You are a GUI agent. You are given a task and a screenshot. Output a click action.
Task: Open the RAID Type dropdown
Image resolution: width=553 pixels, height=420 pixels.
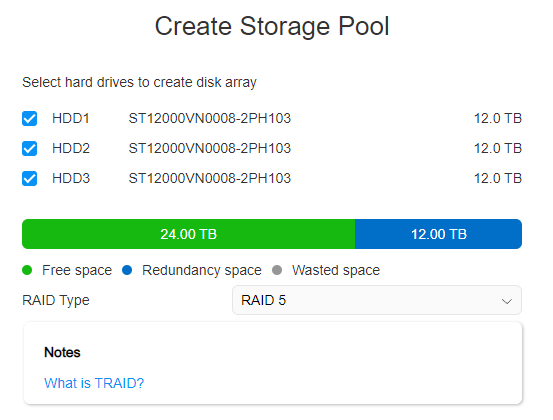(x=377, y=300)
